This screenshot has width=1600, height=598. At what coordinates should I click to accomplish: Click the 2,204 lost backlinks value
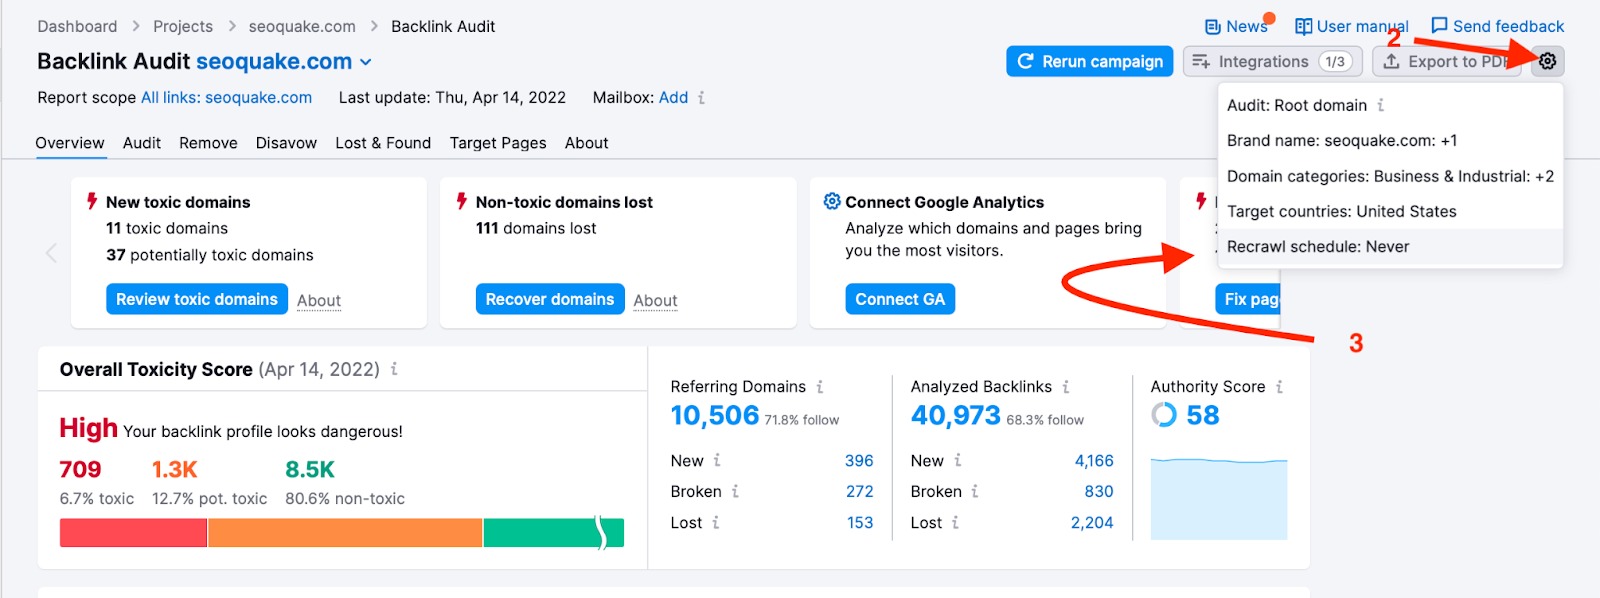[1092, 523]
